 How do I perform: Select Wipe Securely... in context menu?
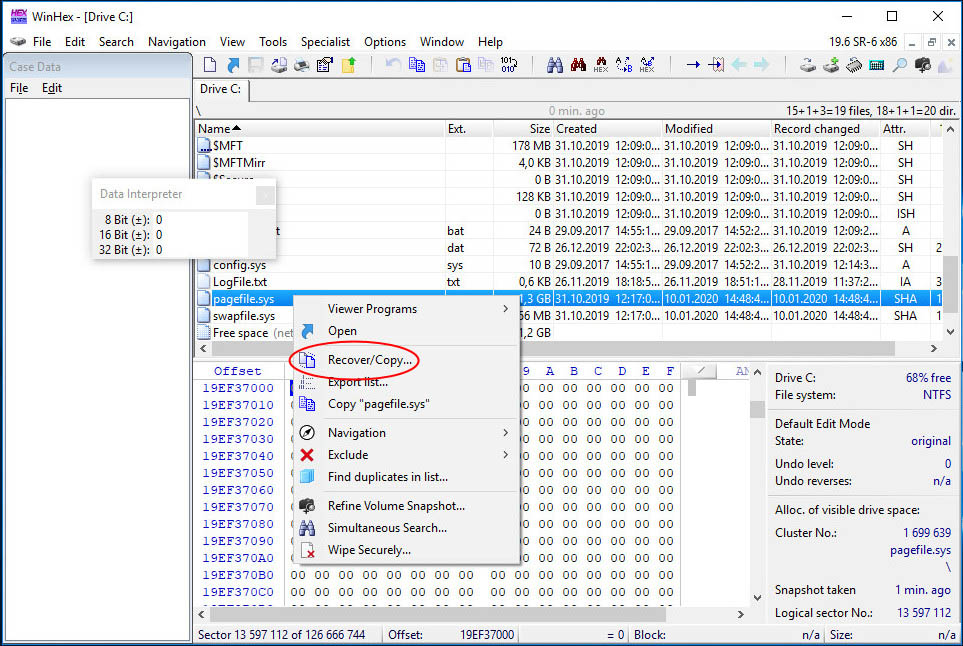[407, 550]
